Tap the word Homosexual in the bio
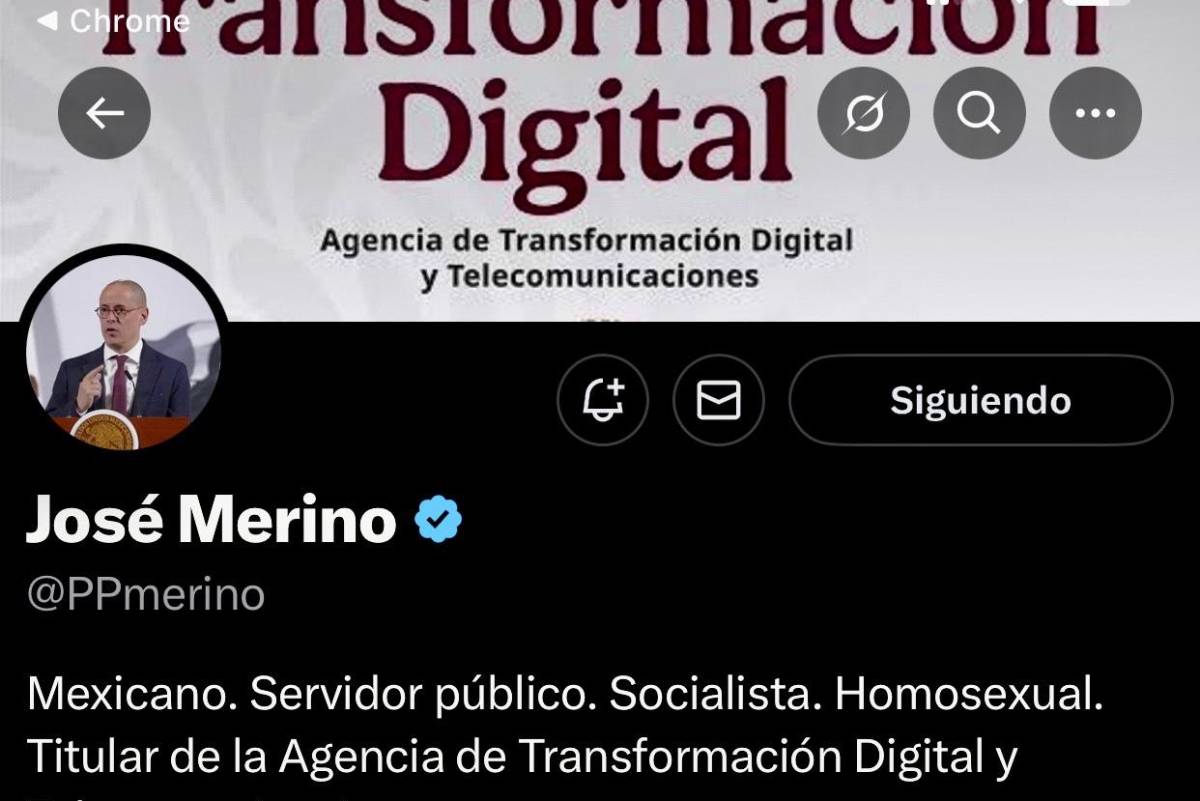Screen dimensions: 1200x801 tap(969, 695)
